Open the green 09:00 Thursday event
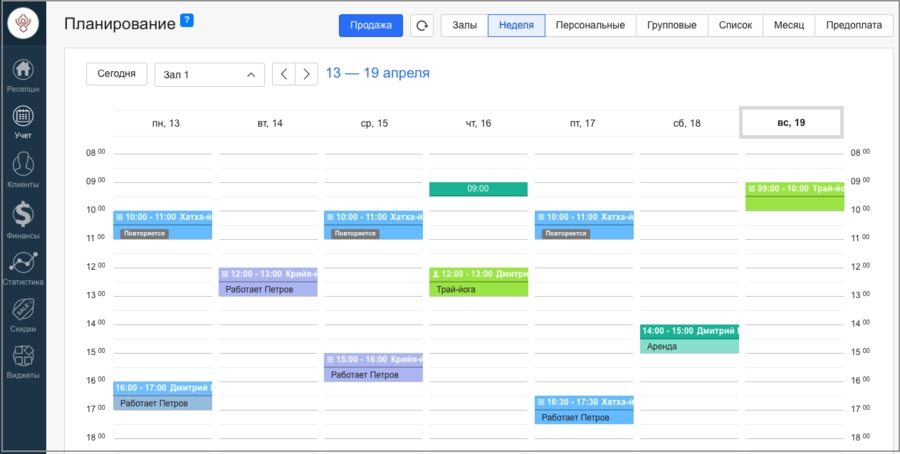The height and width of the screenshot is (454, 900). point(478,189)
